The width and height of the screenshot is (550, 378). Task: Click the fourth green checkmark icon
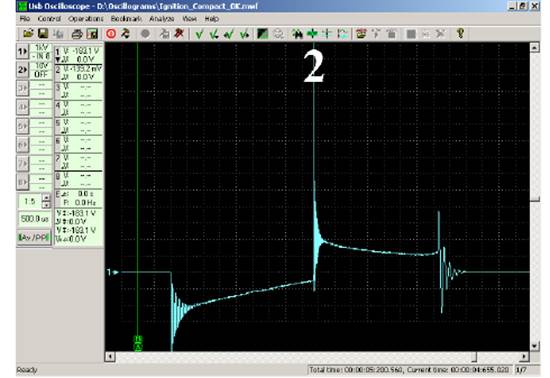pyautogui.click(x=244, y=34)
